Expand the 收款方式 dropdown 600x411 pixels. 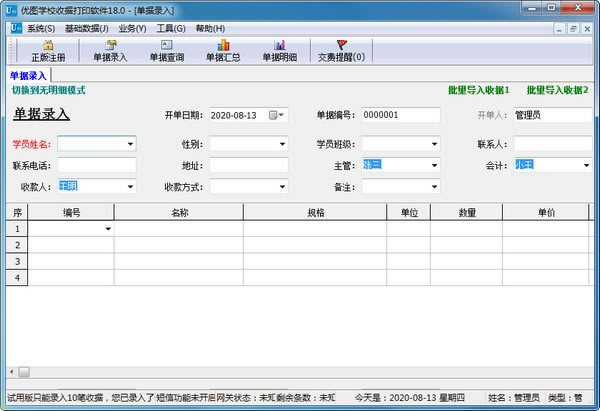tap(282, 187)
